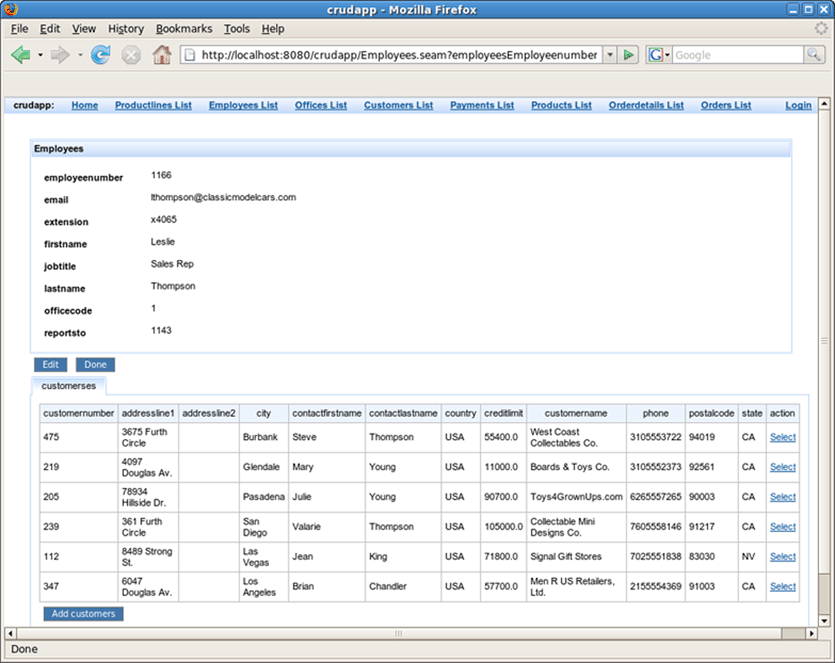
Task: Click the Back navigation arrow
Action: click(20, 55)
